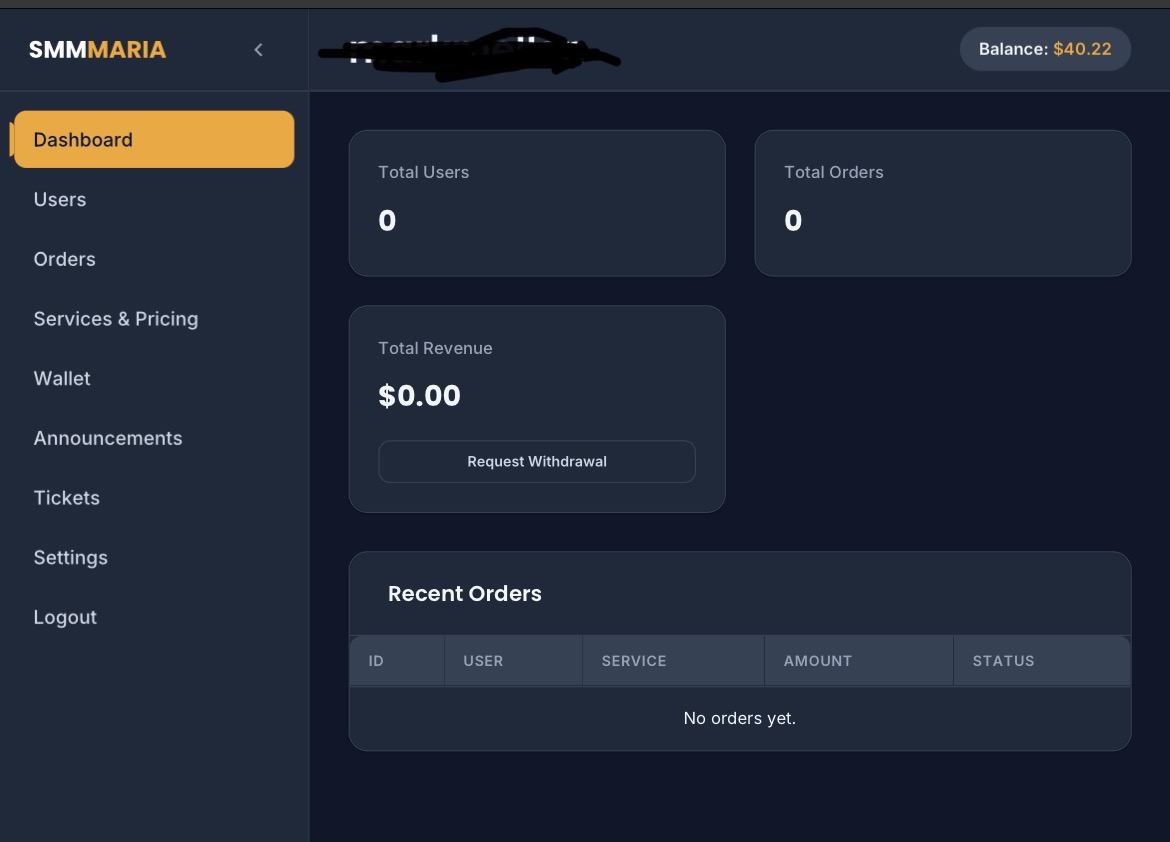This screenshot has height=842, width=1170.
Task: Open the Wallet page
Action: point(62,378)
